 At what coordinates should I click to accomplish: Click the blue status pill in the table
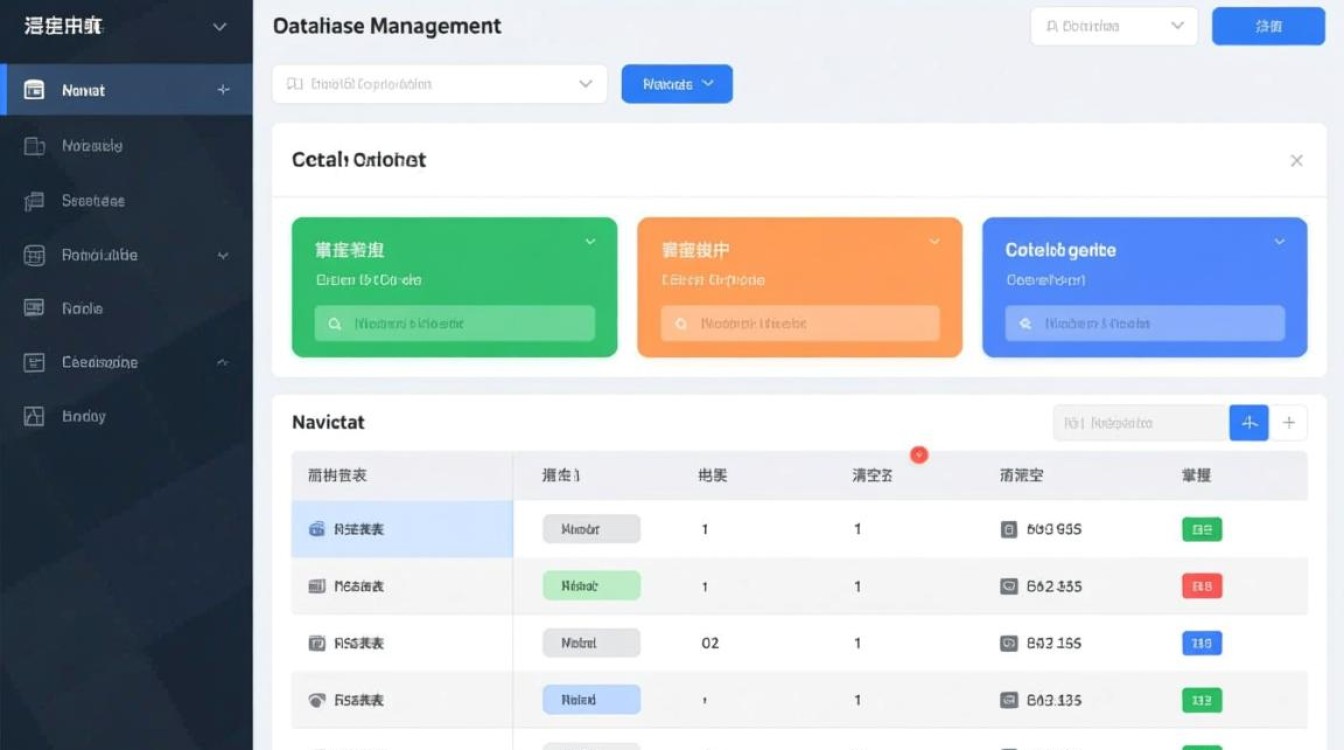(x=592, y=700)
